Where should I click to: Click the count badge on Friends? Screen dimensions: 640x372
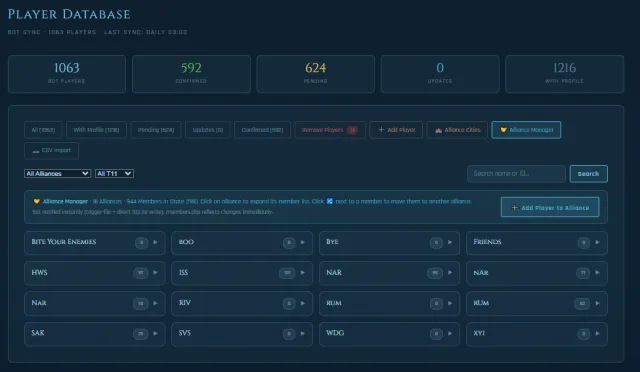point(584,243)
